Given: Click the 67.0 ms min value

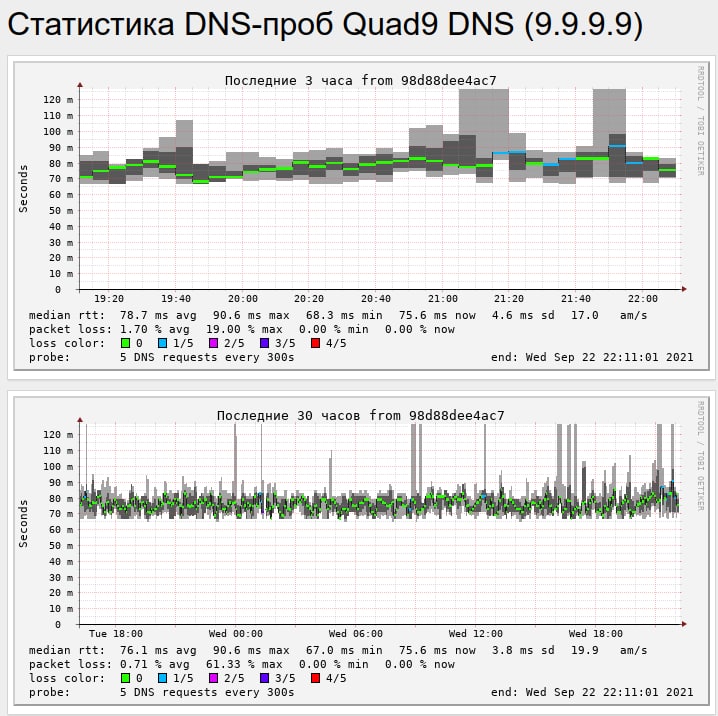Looking at the screenshot, I should click(x=344, y=651).
